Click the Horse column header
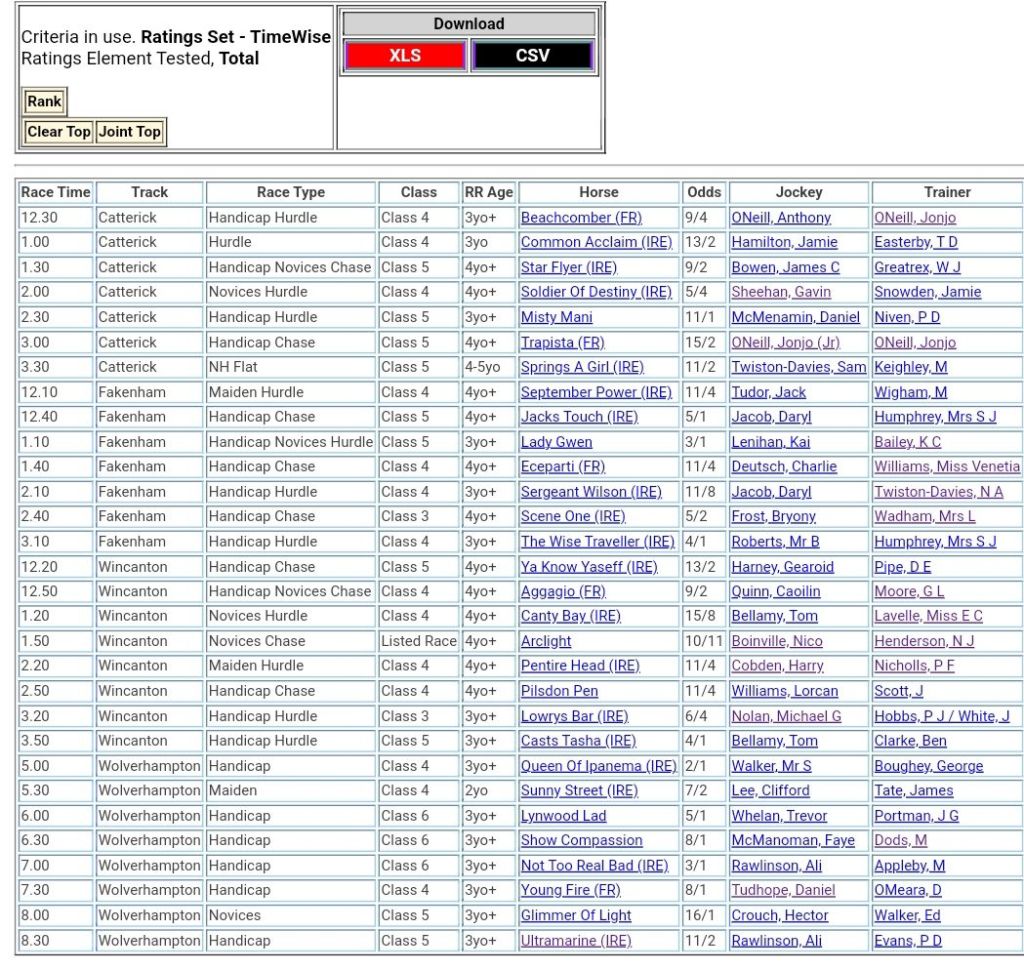 tap(598, 192)
